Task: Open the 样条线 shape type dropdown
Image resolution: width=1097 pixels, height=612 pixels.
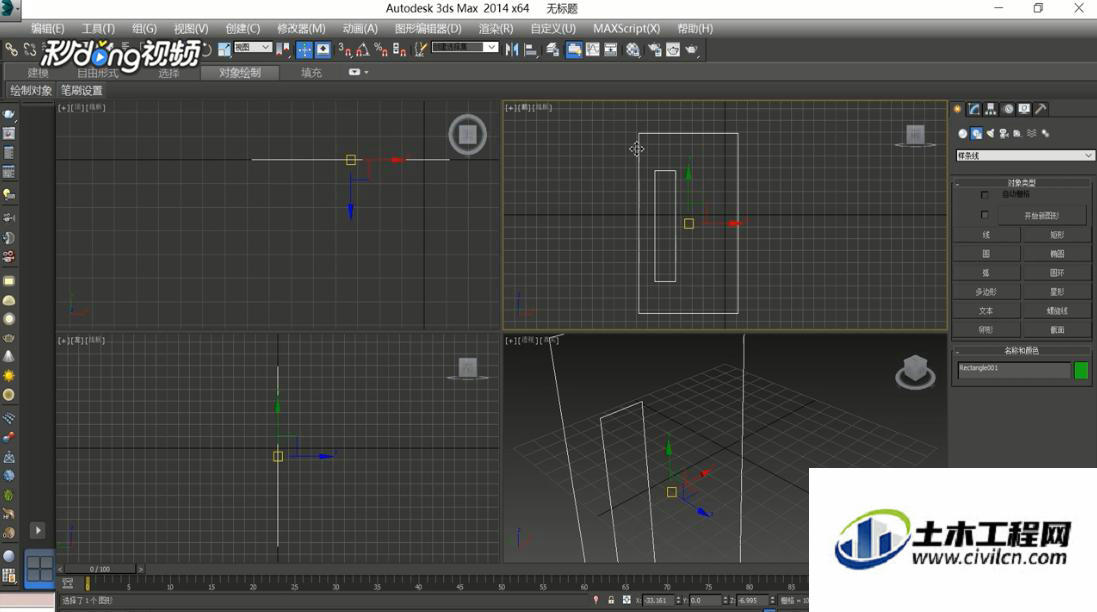Action: pyautogui.click(x=1024, y=155)
